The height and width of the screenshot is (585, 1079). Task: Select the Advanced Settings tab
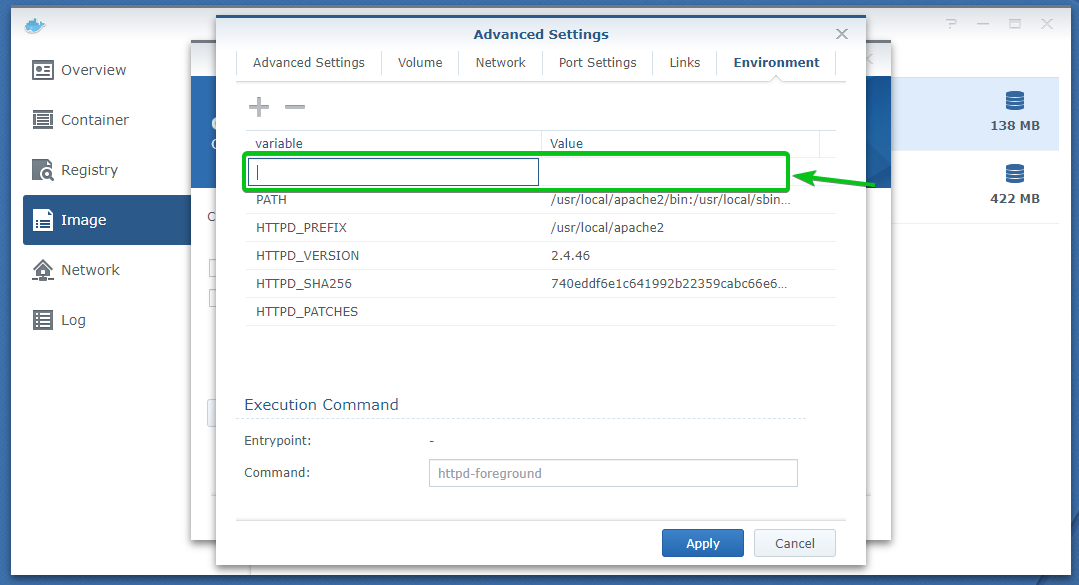pyautogui.click(x=309, y=62)
